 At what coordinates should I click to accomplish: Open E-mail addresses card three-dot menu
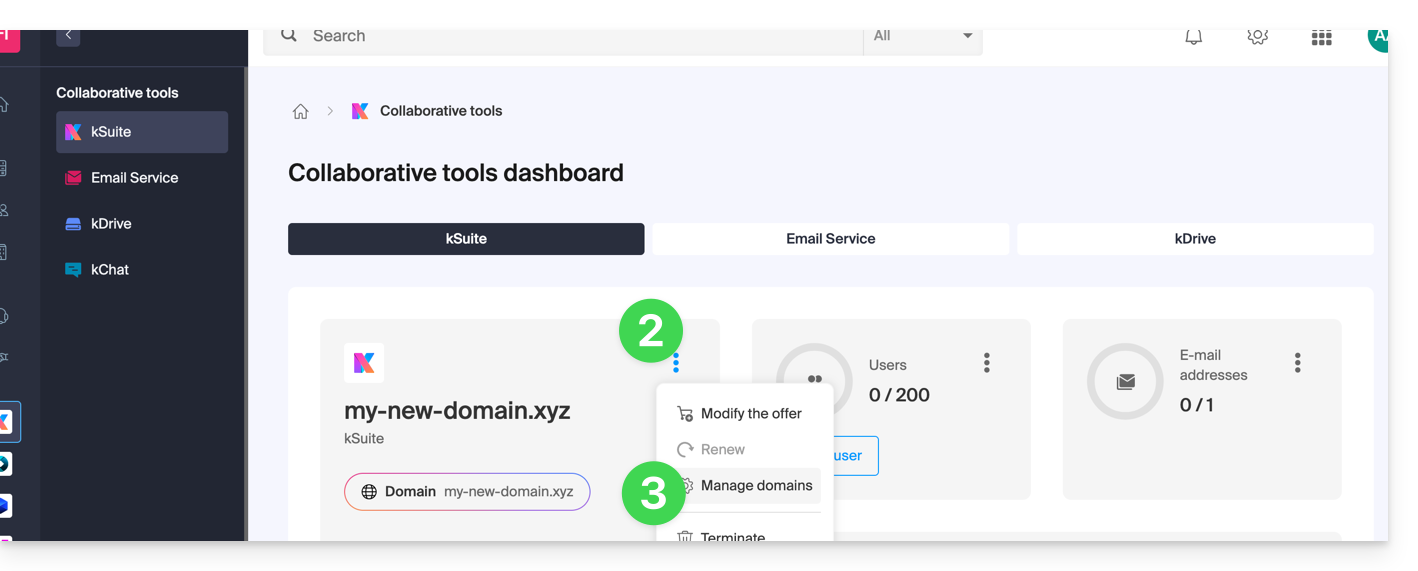pyautogui.click(x=1297, y=363)
